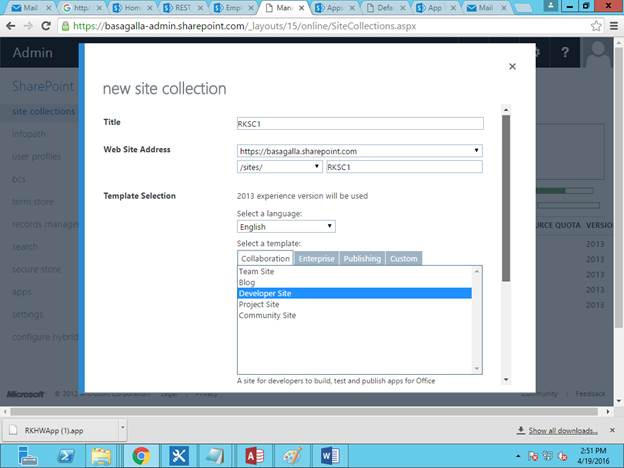Close the downloads bar
The height and width of the screenshot is (468, 624).
pyautogui.click(x=612, y=430)
